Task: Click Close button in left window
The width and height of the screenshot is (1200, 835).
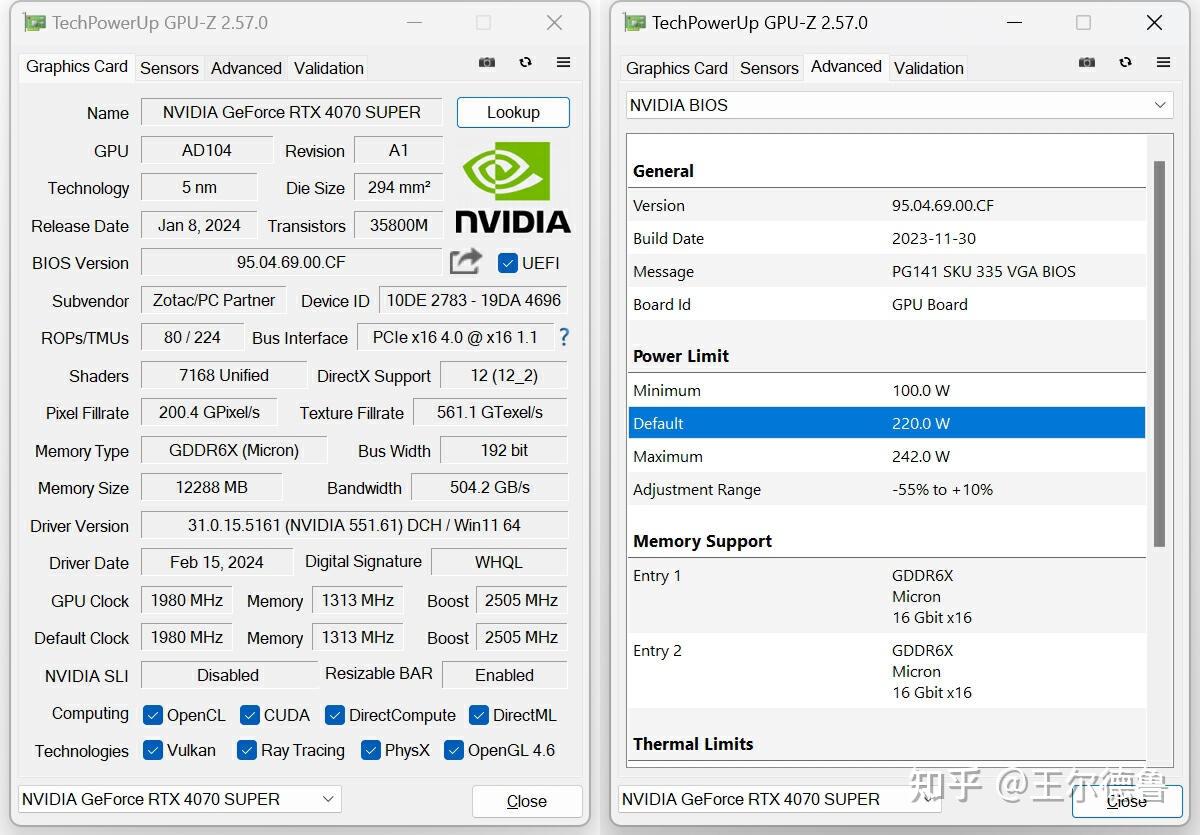Action: point(527,801)
